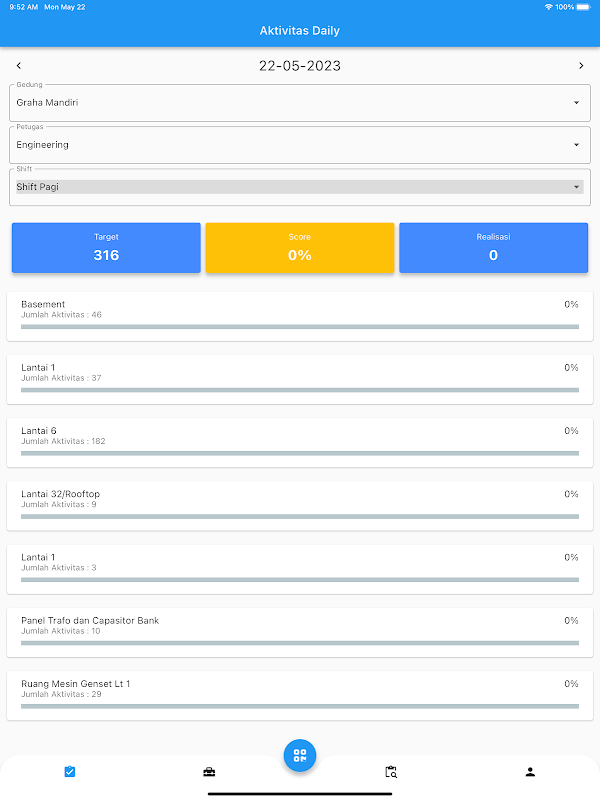Go to previous date with left chevron
Image resolution: width=600 pixels, height=800 pixels.
tap(19, 66)
